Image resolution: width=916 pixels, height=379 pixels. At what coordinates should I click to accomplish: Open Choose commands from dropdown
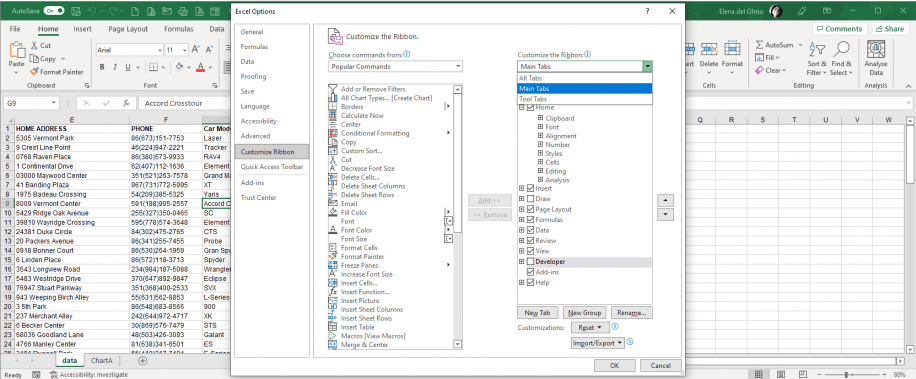coord(395,67)
